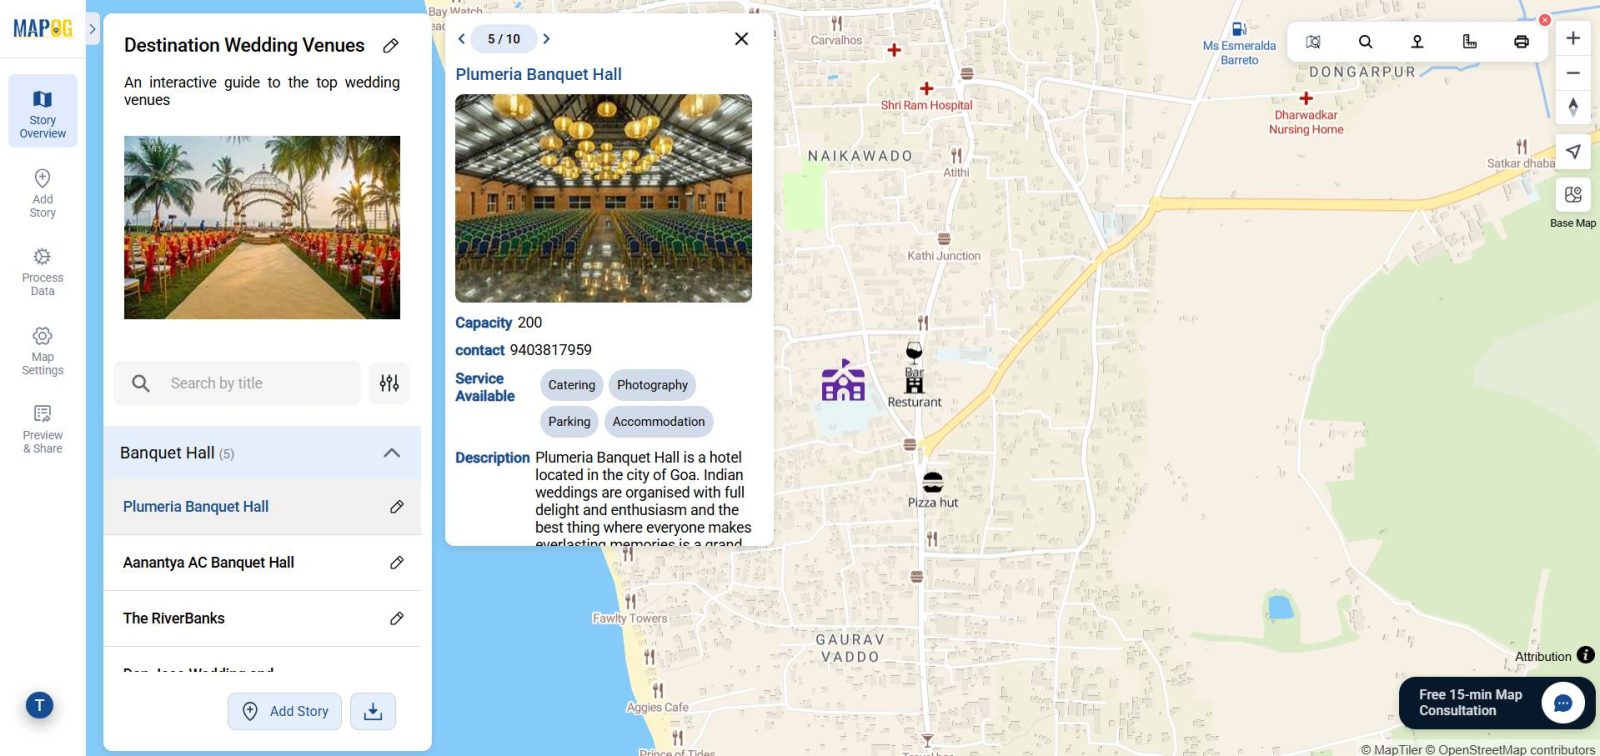Click the Add Story button
The width and height of the screenshot is (1600, 756).
click(285, 711)
